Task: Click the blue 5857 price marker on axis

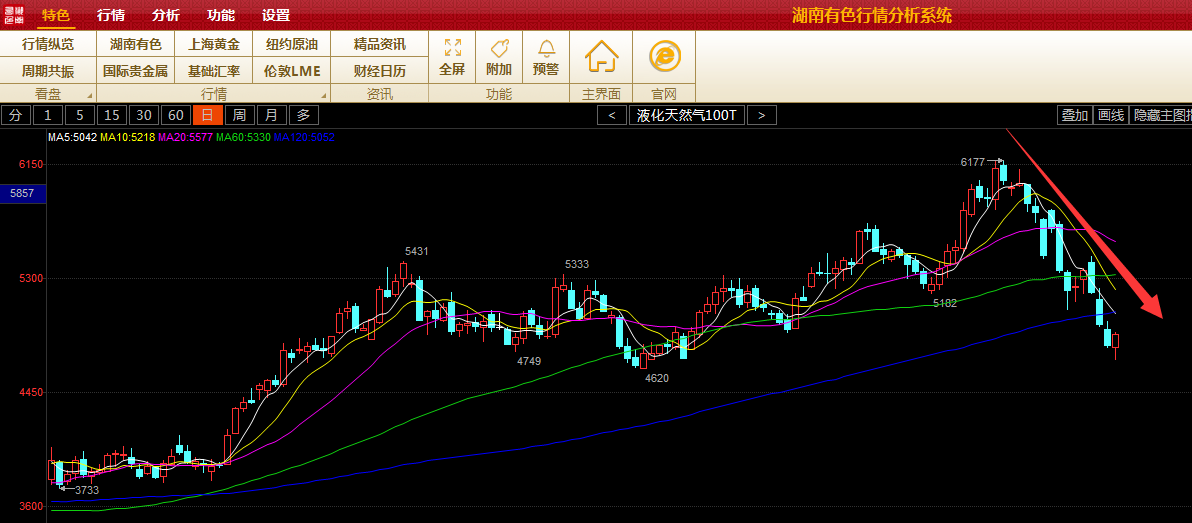Action: point(22,193)
